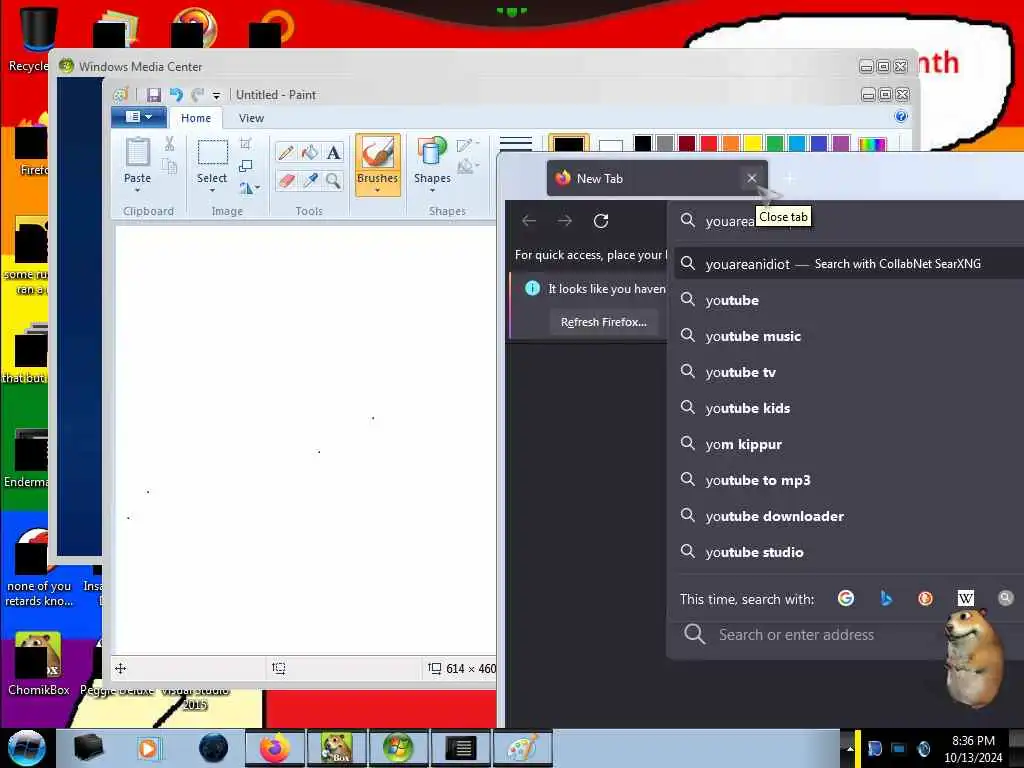Select the Color picker eyedropper tool
The image size is (1024, 768).
pyautogui.click(x=310, y=180)
